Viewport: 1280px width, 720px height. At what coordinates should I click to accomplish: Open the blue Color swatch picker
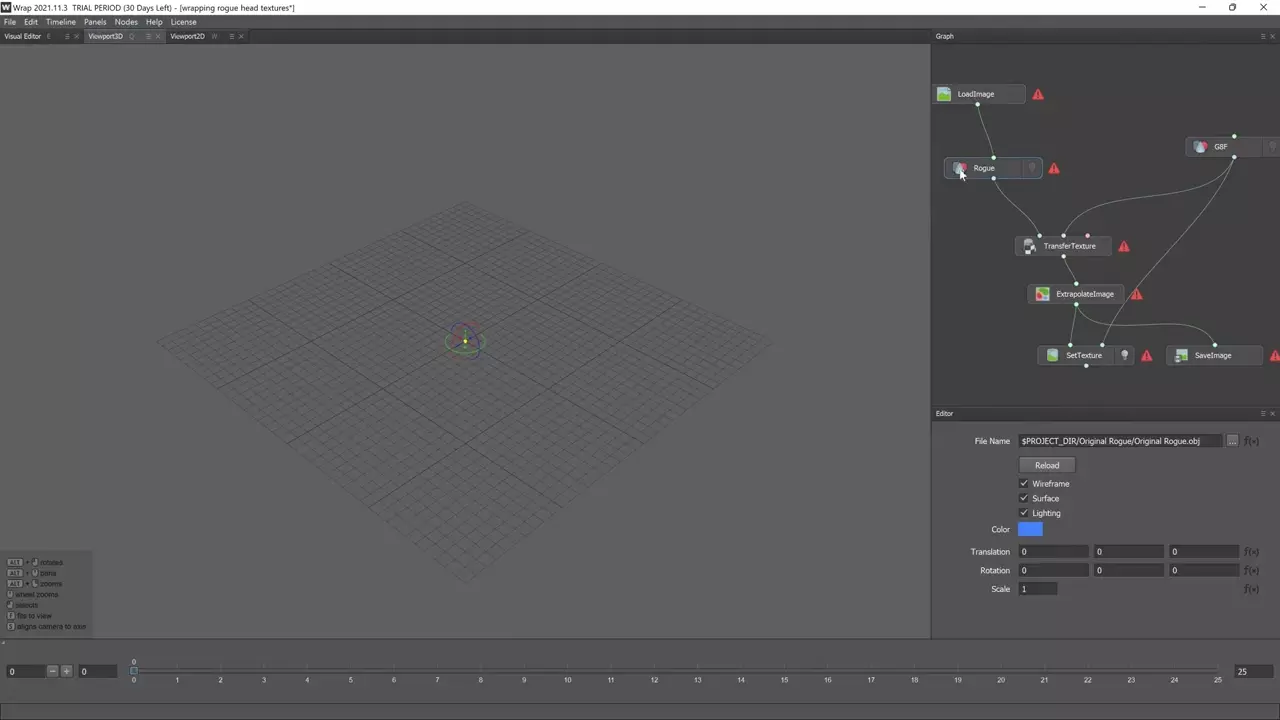(x=1030, y=529)
